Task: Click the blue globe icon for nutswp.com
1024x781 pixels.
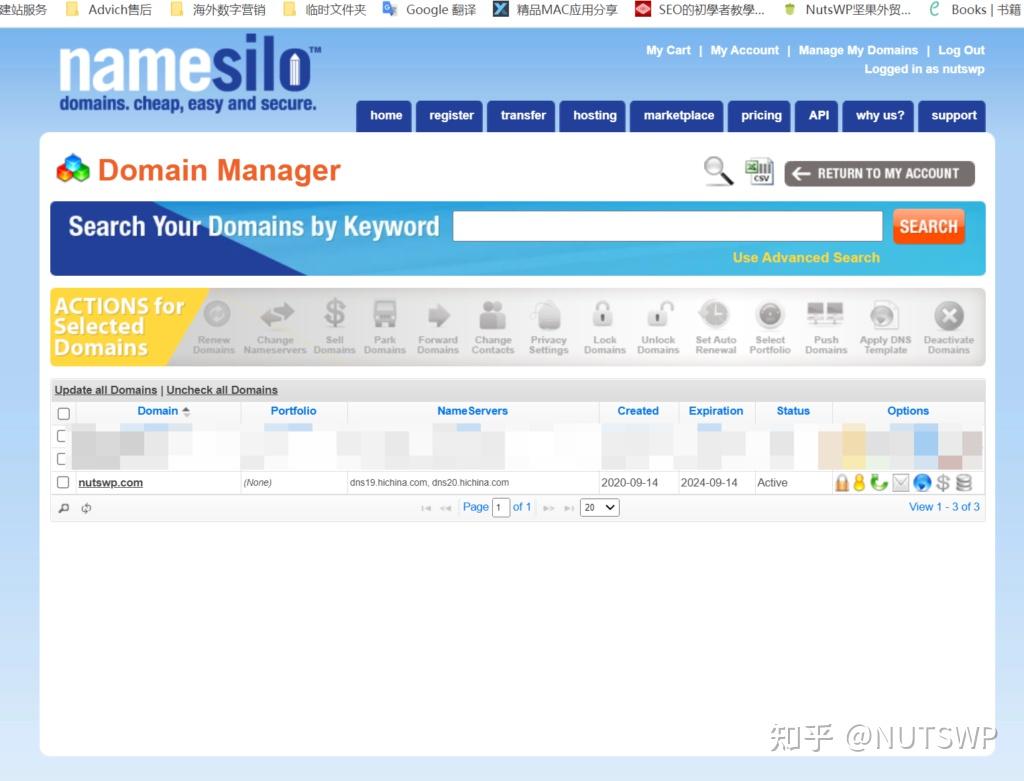Action: (x=921, y=483)
